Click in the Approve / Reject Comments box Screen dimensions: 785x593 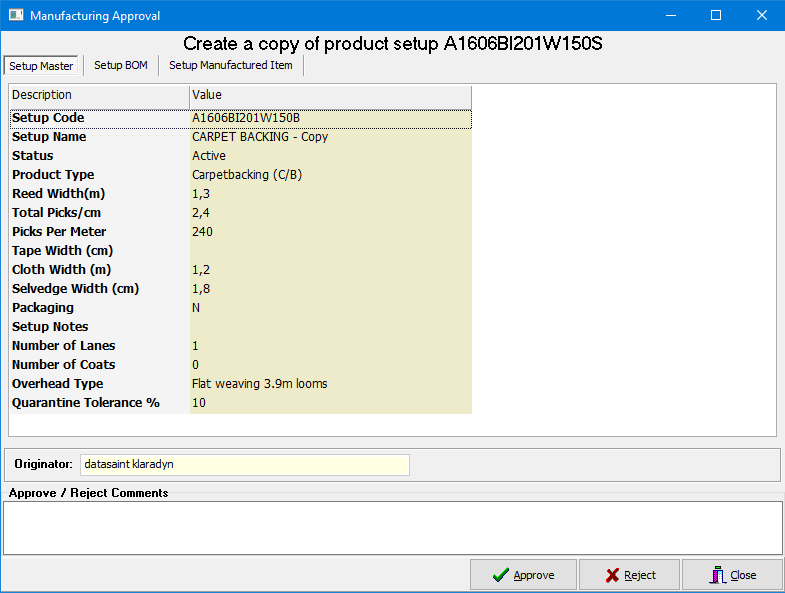[x=392, y=528]
